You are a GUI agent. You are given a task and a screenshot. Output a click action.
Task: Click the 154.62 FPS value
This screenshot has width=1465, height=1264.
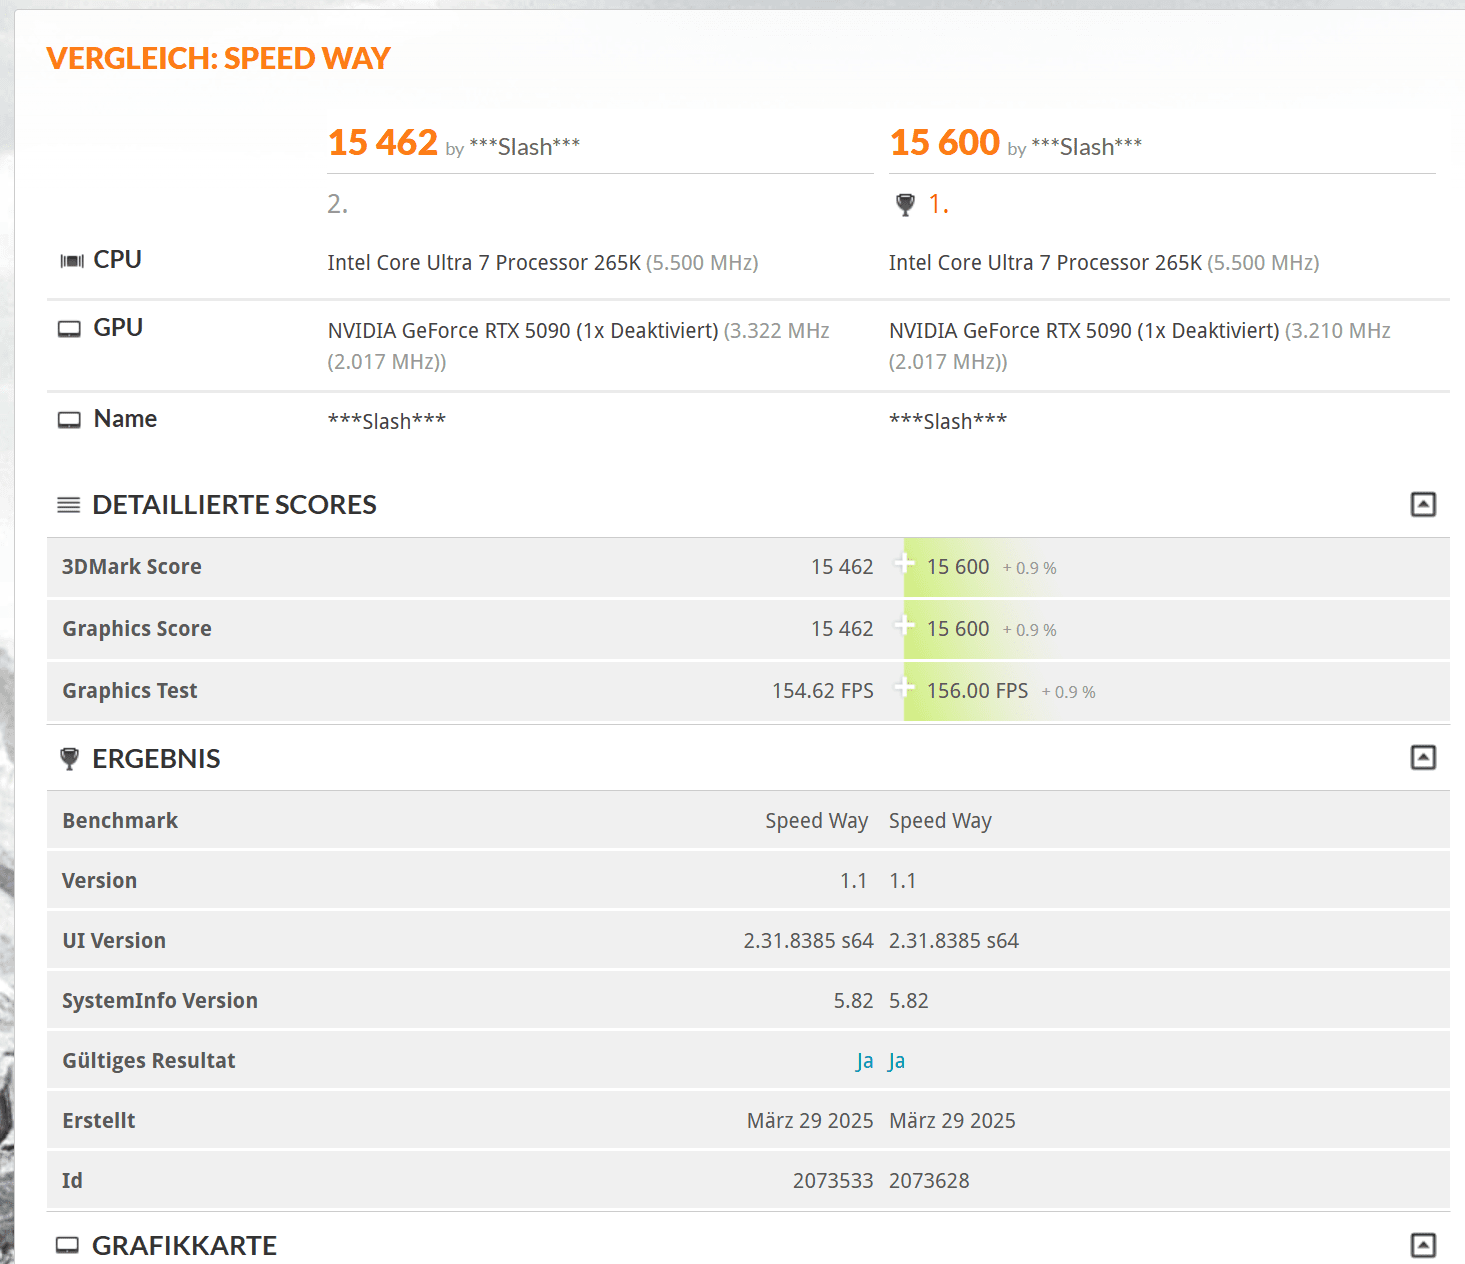[823, 691]
